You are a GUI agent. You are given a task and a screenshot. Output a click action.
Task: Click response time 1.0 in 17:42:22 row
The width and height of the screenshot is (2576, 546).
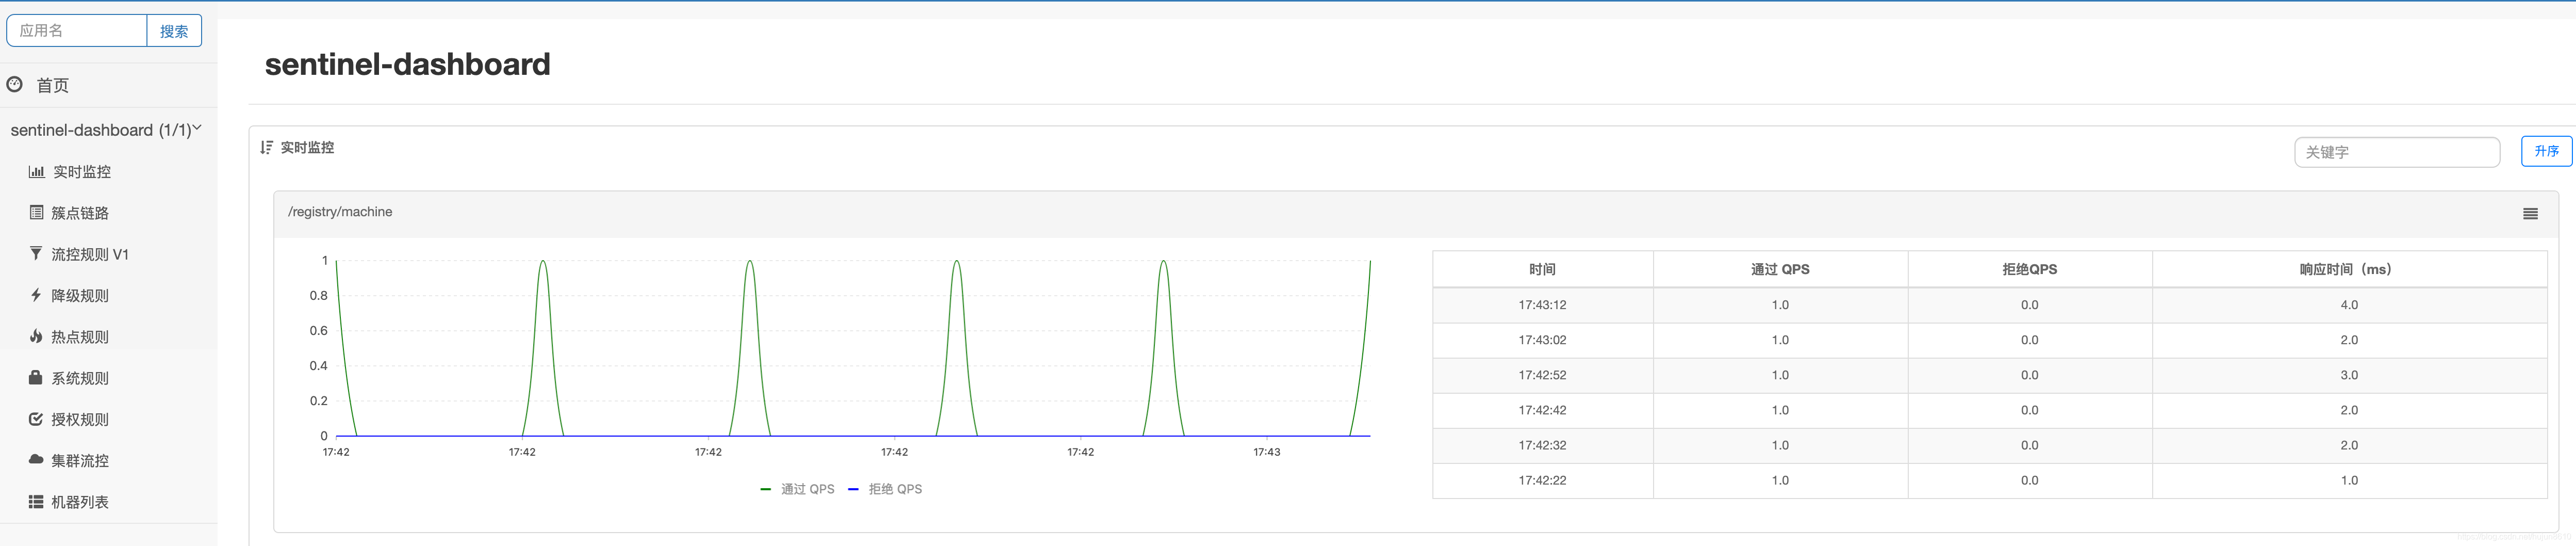(2349, 480)
